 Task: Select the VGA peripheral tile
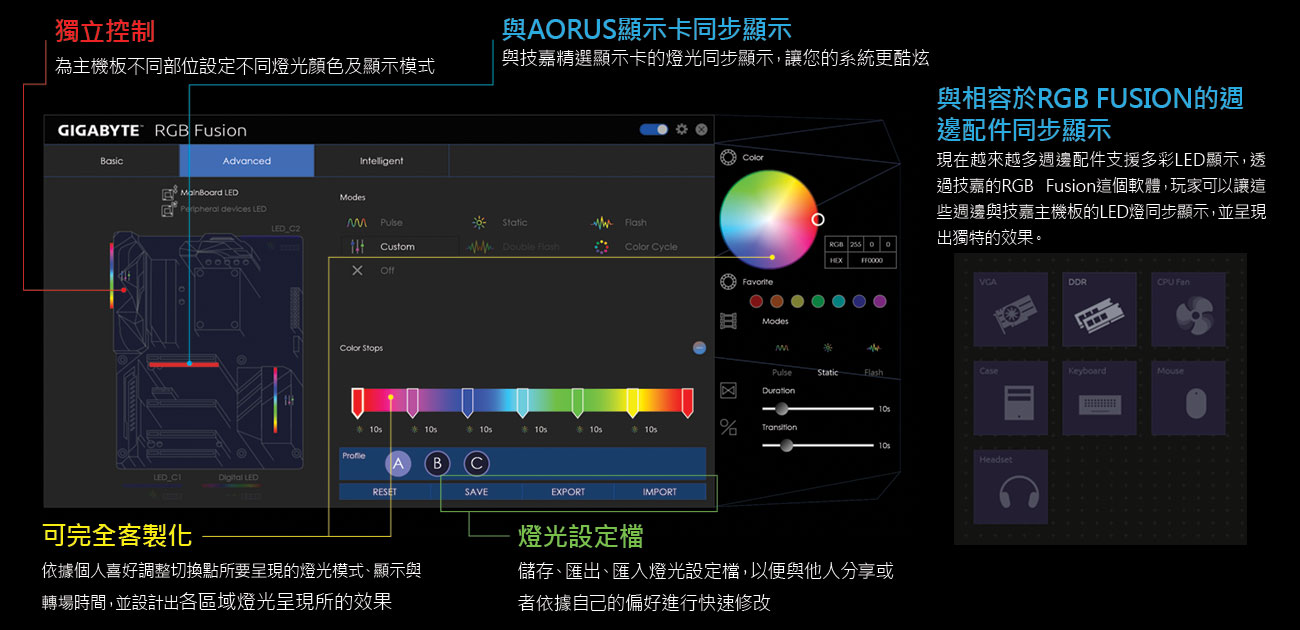[1011, 309]
